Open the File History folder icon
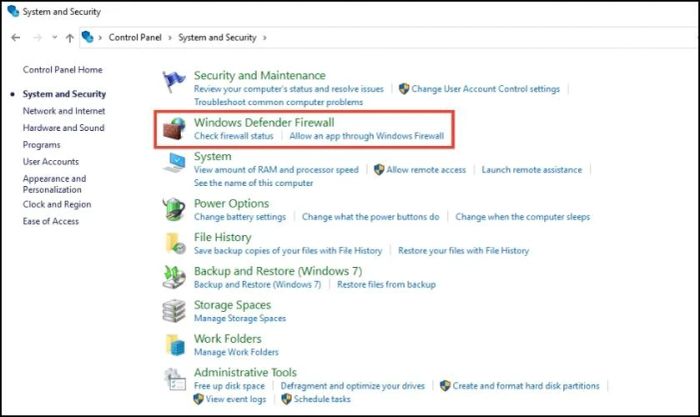 click(x=175, y=243)
